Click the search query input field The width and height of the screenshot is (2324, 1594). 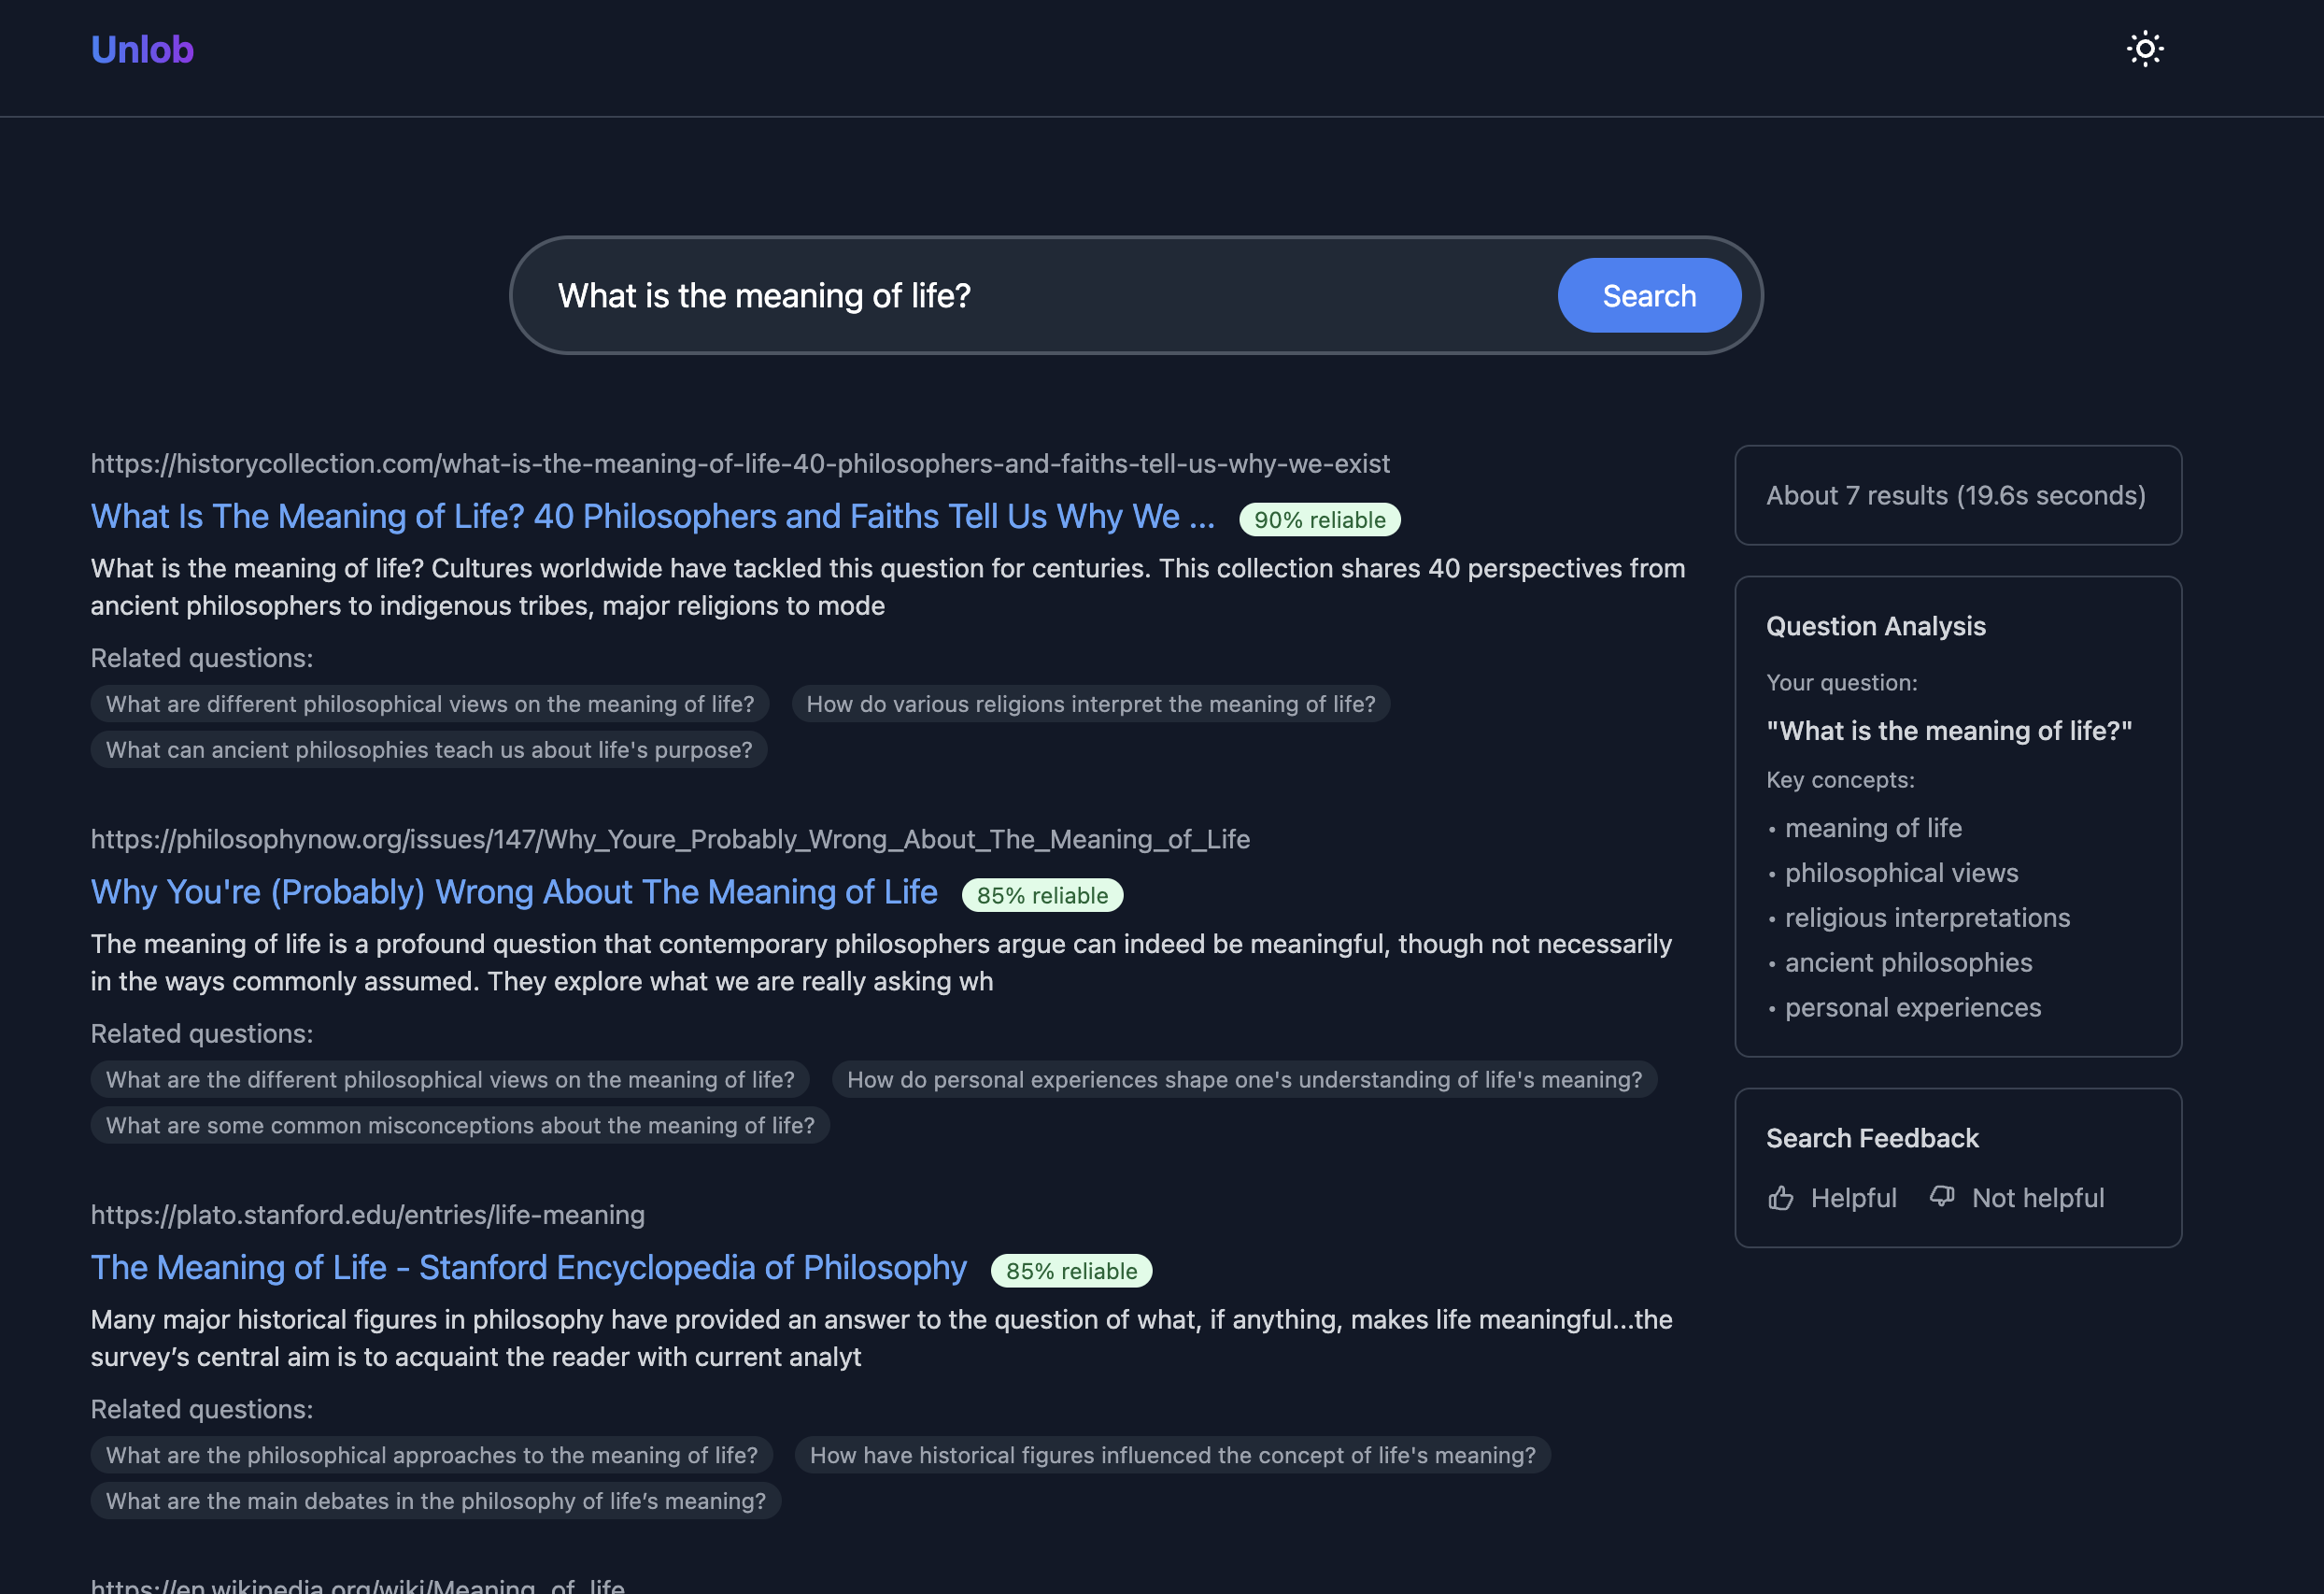(1040, 296)
